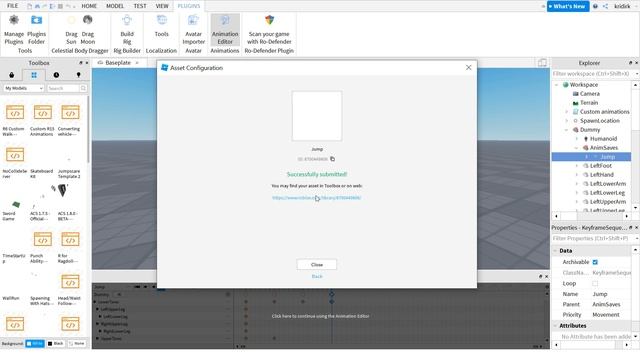Select the R for Ragdoll model
This screenshot has height=360, width=640.
(70, 247)
